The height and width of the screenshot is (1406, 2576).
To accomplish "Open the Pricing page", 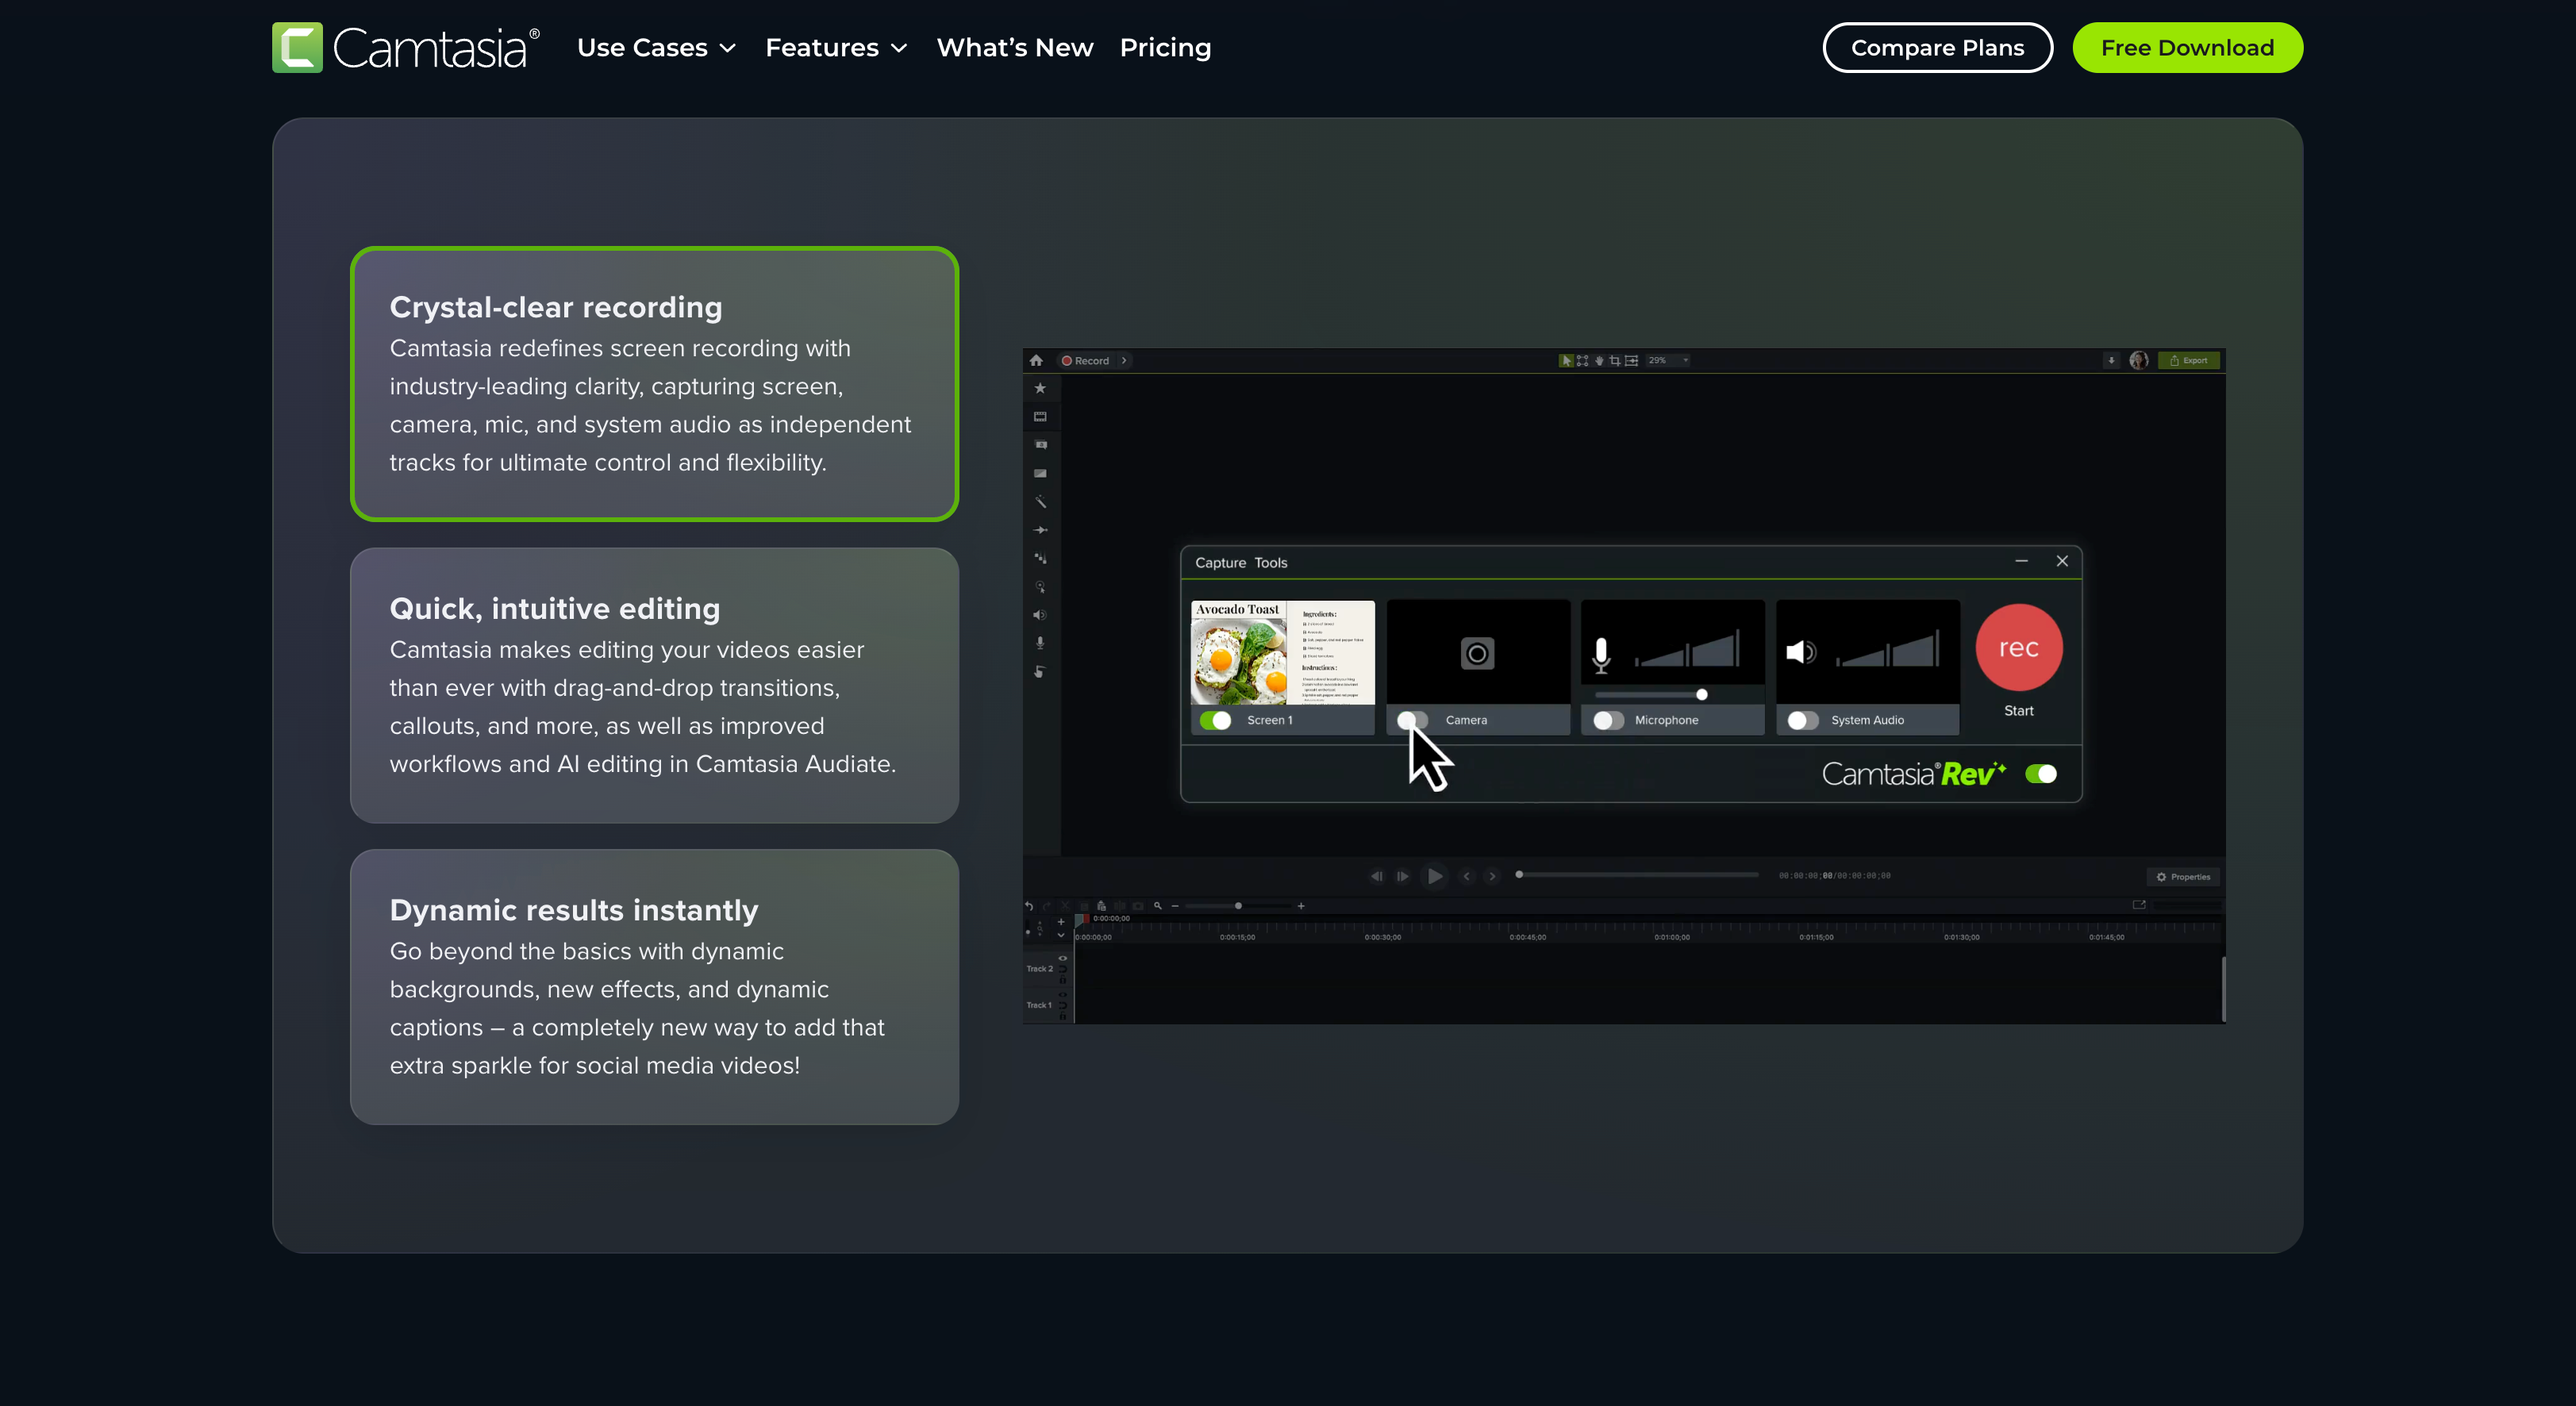I will click(1165, 47).
